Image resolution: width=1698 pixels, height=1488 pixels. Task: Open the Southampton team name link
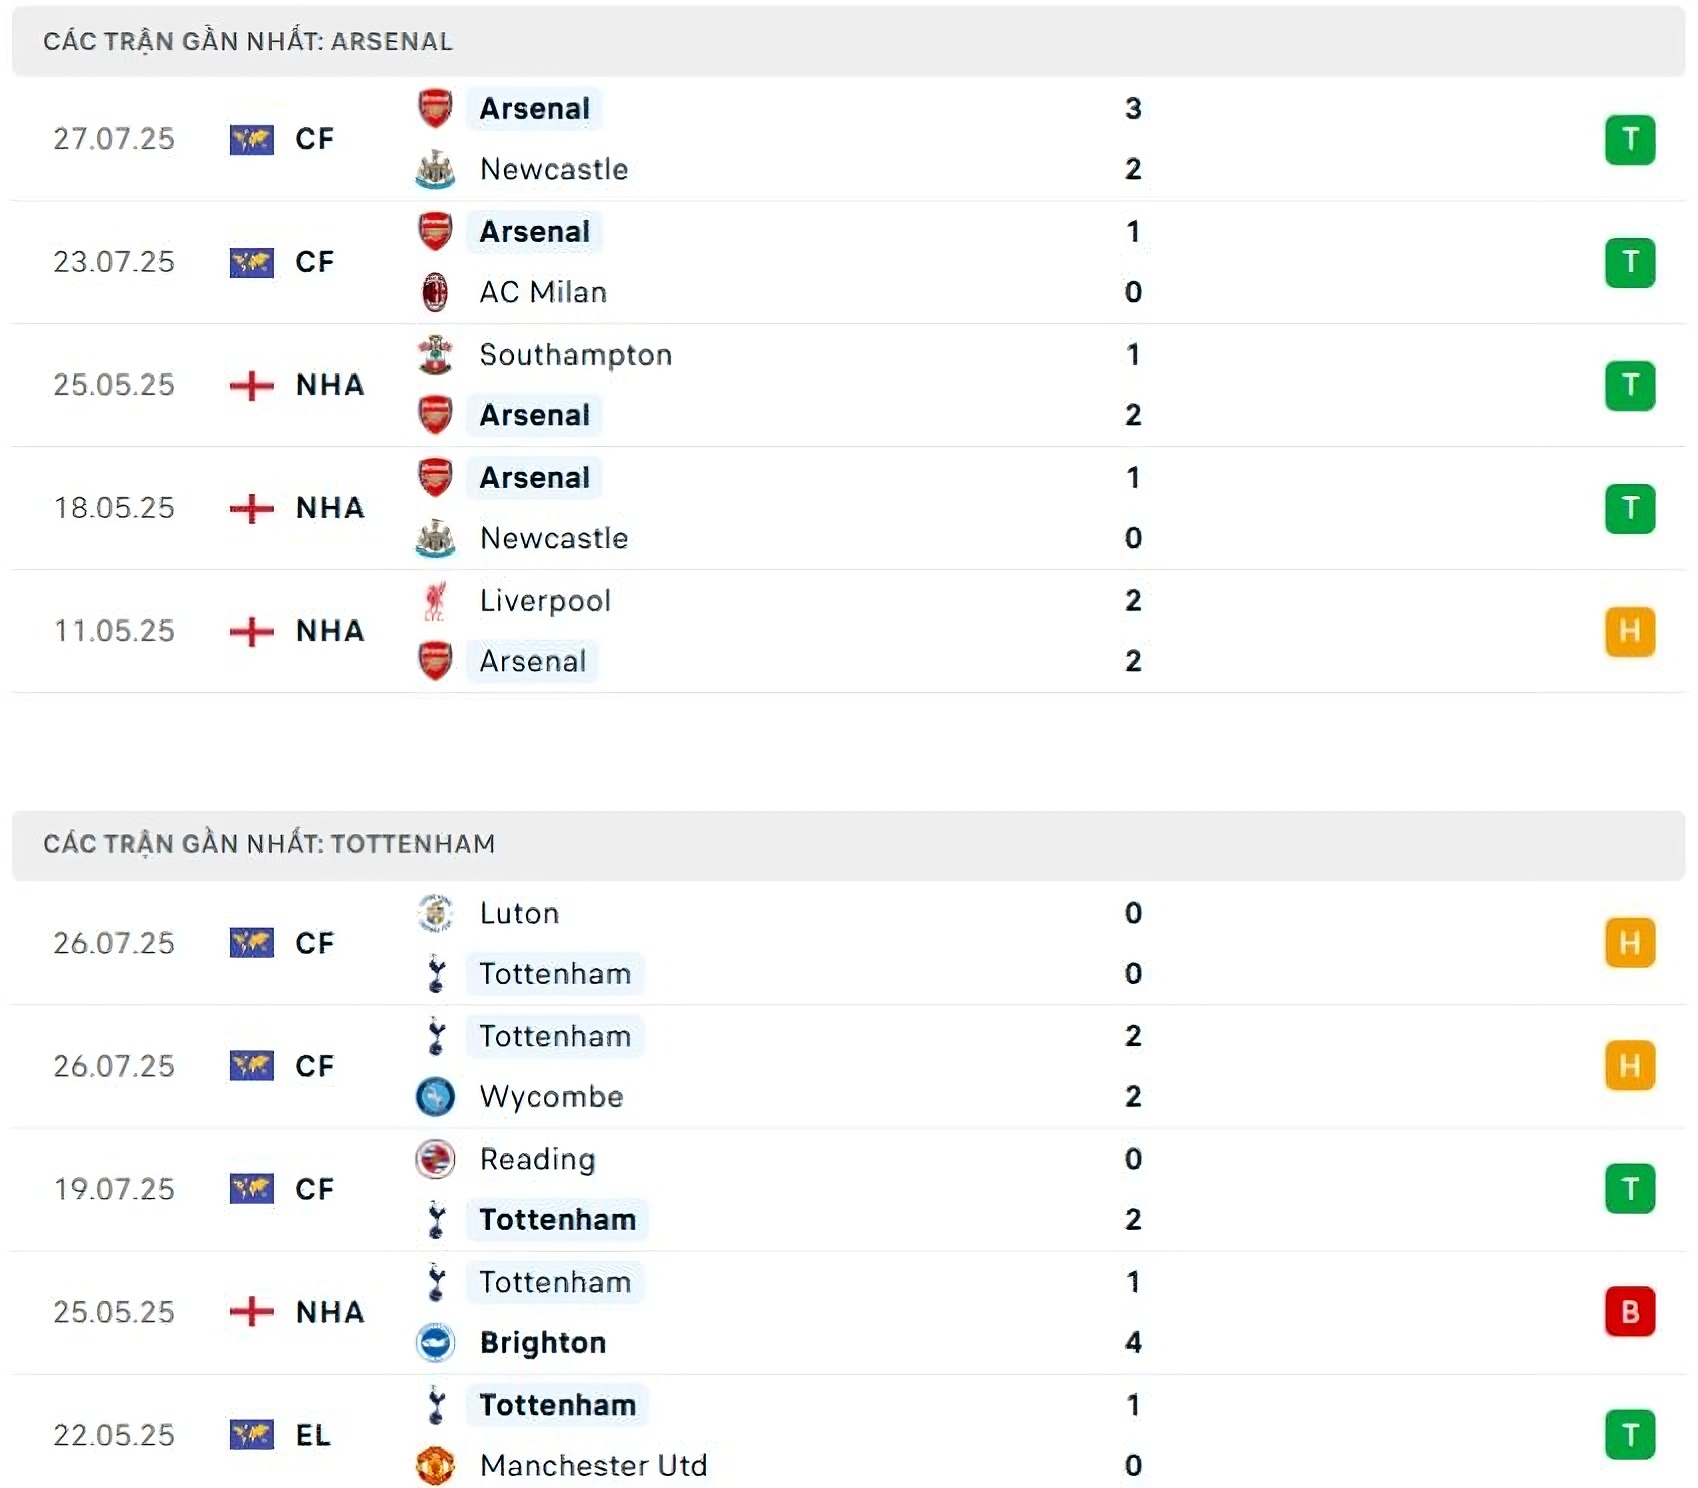[575, 355]
